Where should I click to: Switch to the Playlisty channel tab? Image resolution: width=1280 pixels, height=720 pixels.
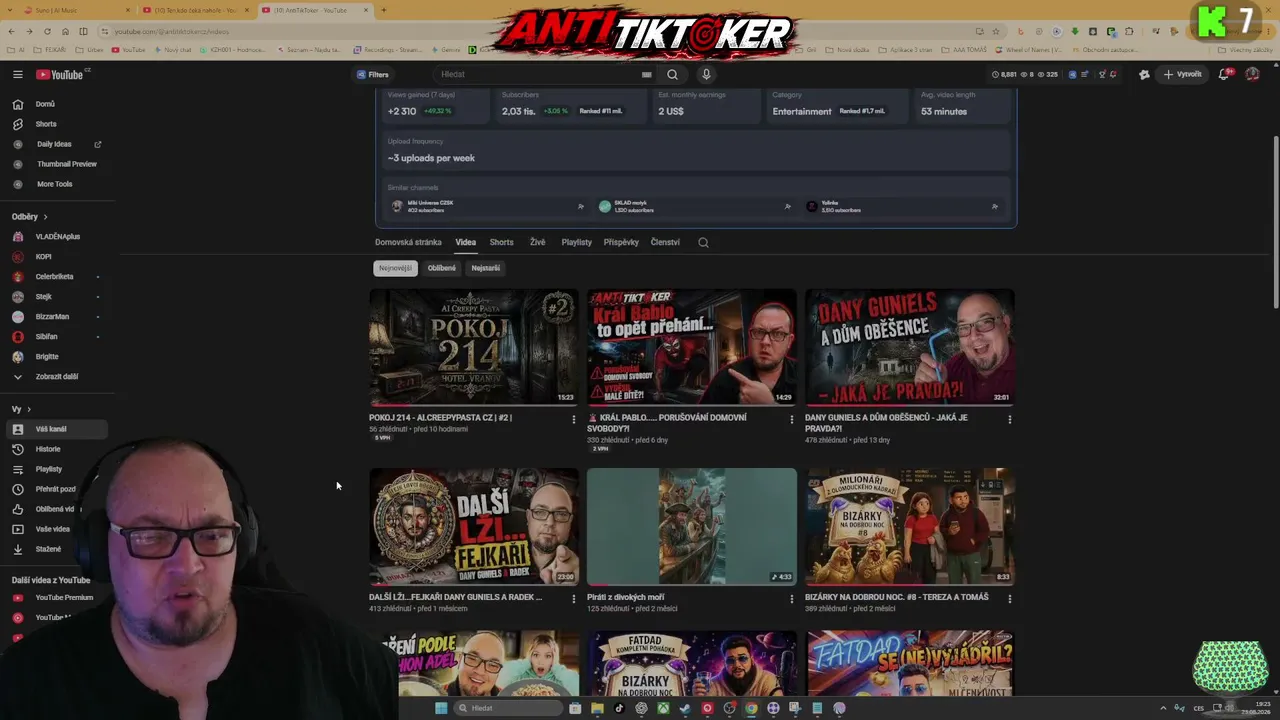[x=577, y=242]
